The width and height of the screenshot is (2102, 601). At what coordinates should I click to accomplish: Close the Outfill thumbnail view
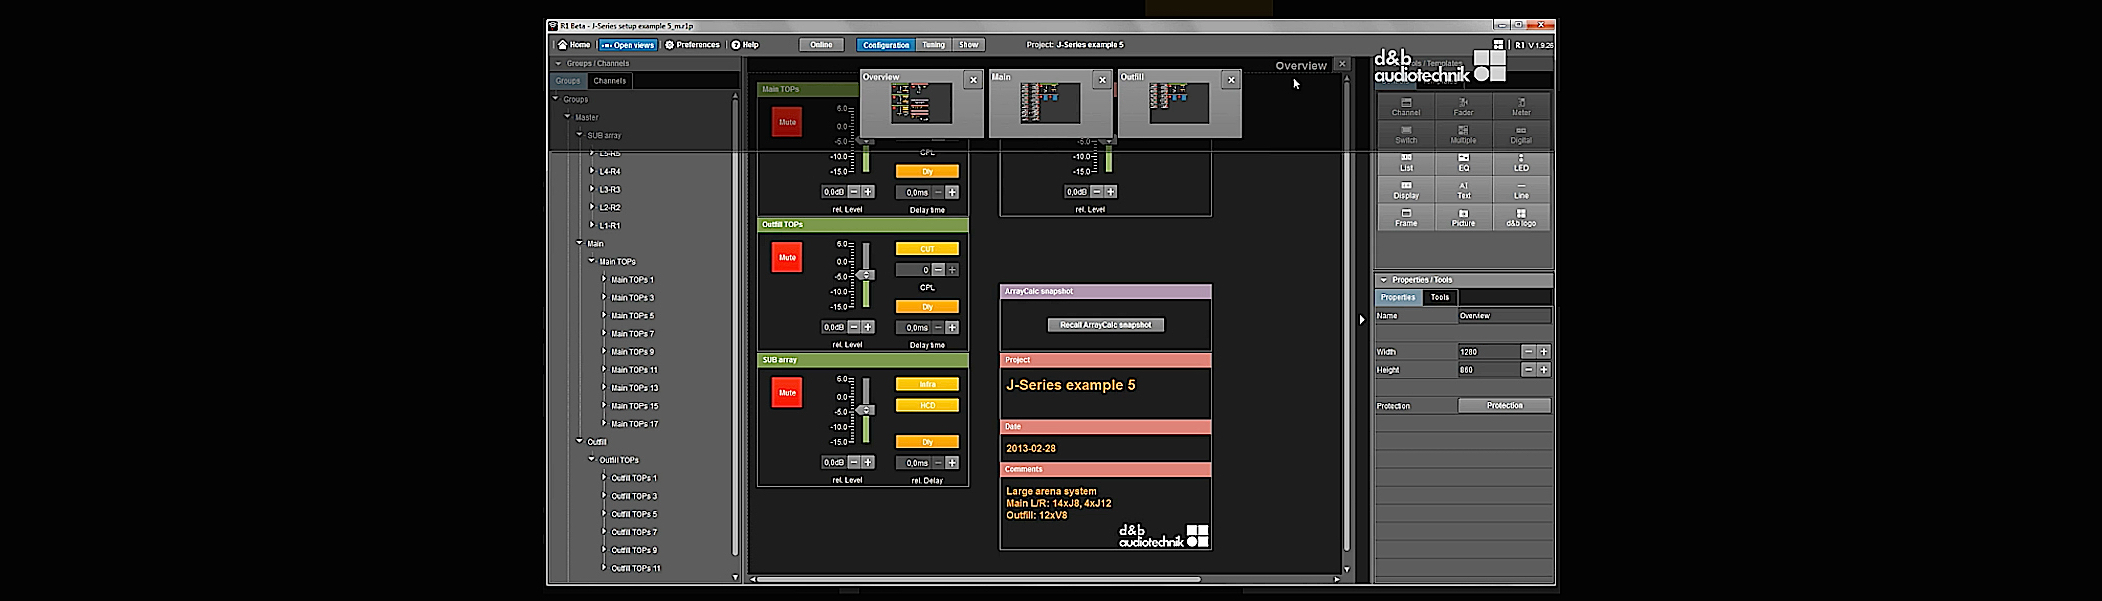[1231, 80]
